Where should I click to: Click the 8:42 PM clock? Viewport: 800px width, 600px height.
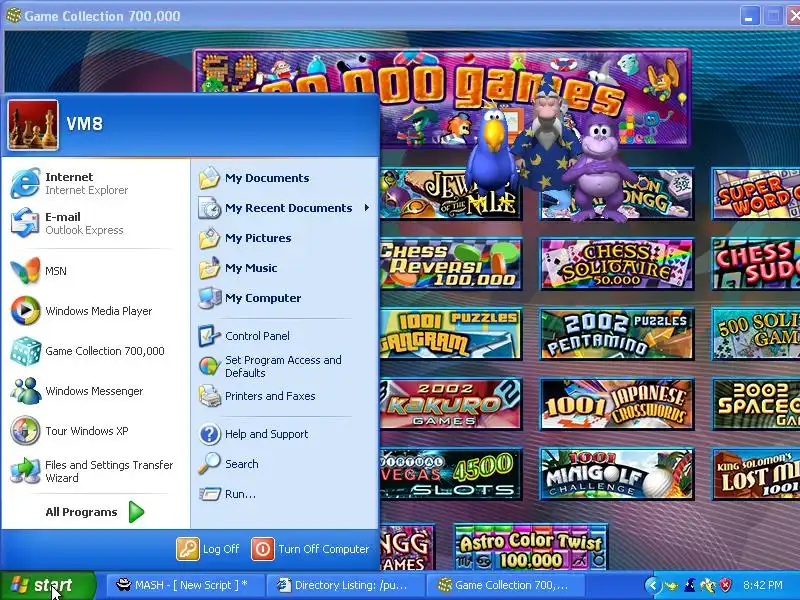763,585
